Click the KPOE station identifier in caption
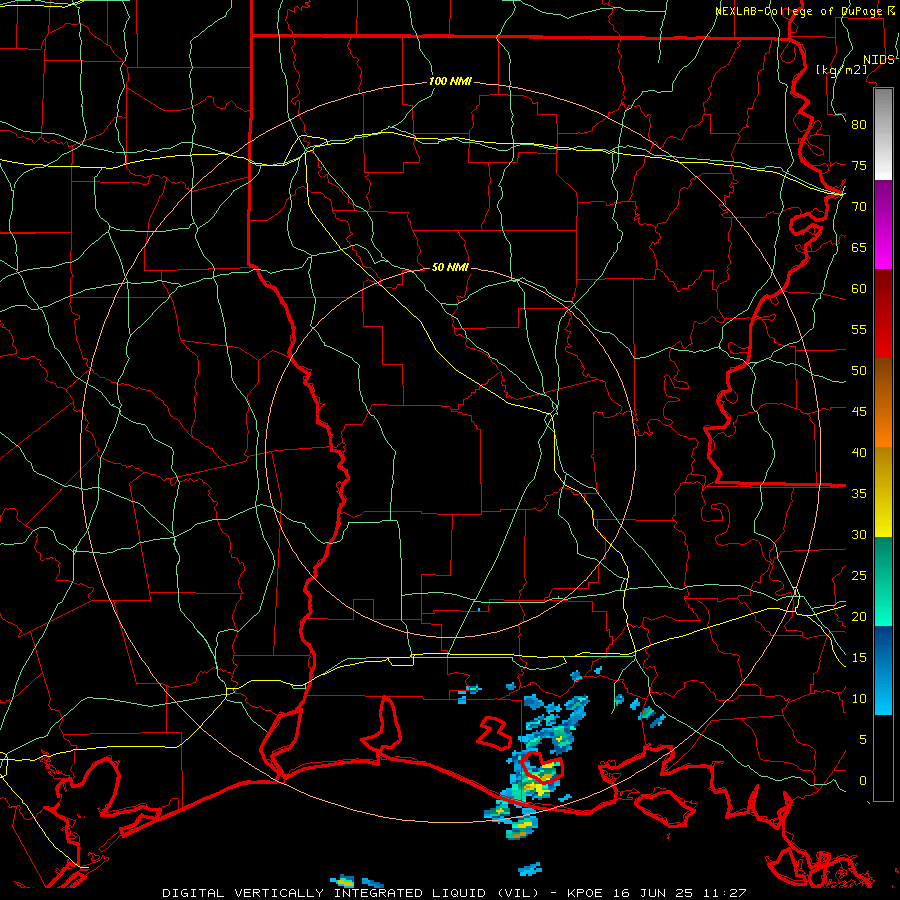The image size is (900, 900). 584,893
